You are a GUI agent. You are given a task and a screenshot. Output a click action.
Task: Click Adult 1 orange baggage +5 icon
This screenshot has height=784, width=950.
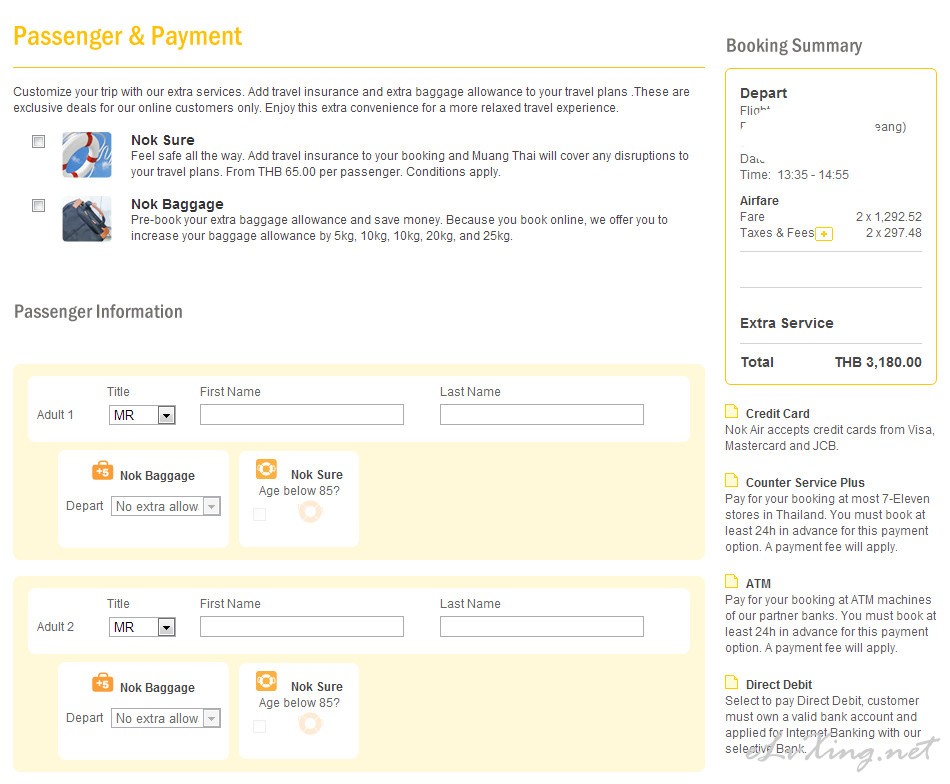tap(102, 471)
